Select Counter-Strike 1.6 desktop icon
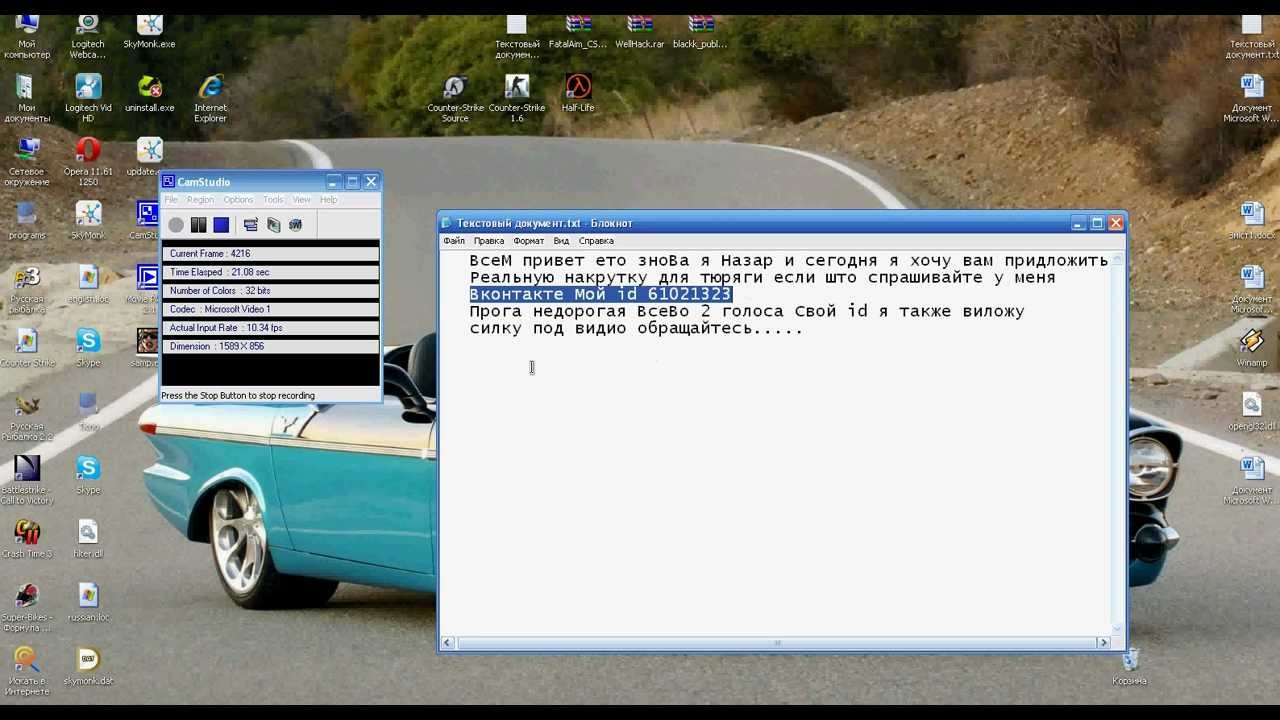1280x720 pixels. coord(517,99)
